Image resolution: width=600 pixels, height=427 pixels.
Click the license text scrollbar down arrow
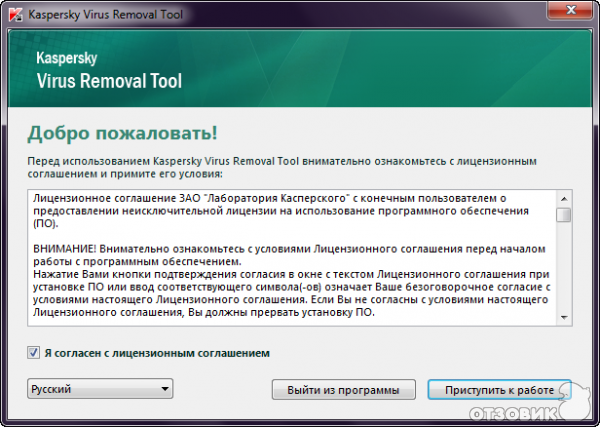[x=564, y=317]
